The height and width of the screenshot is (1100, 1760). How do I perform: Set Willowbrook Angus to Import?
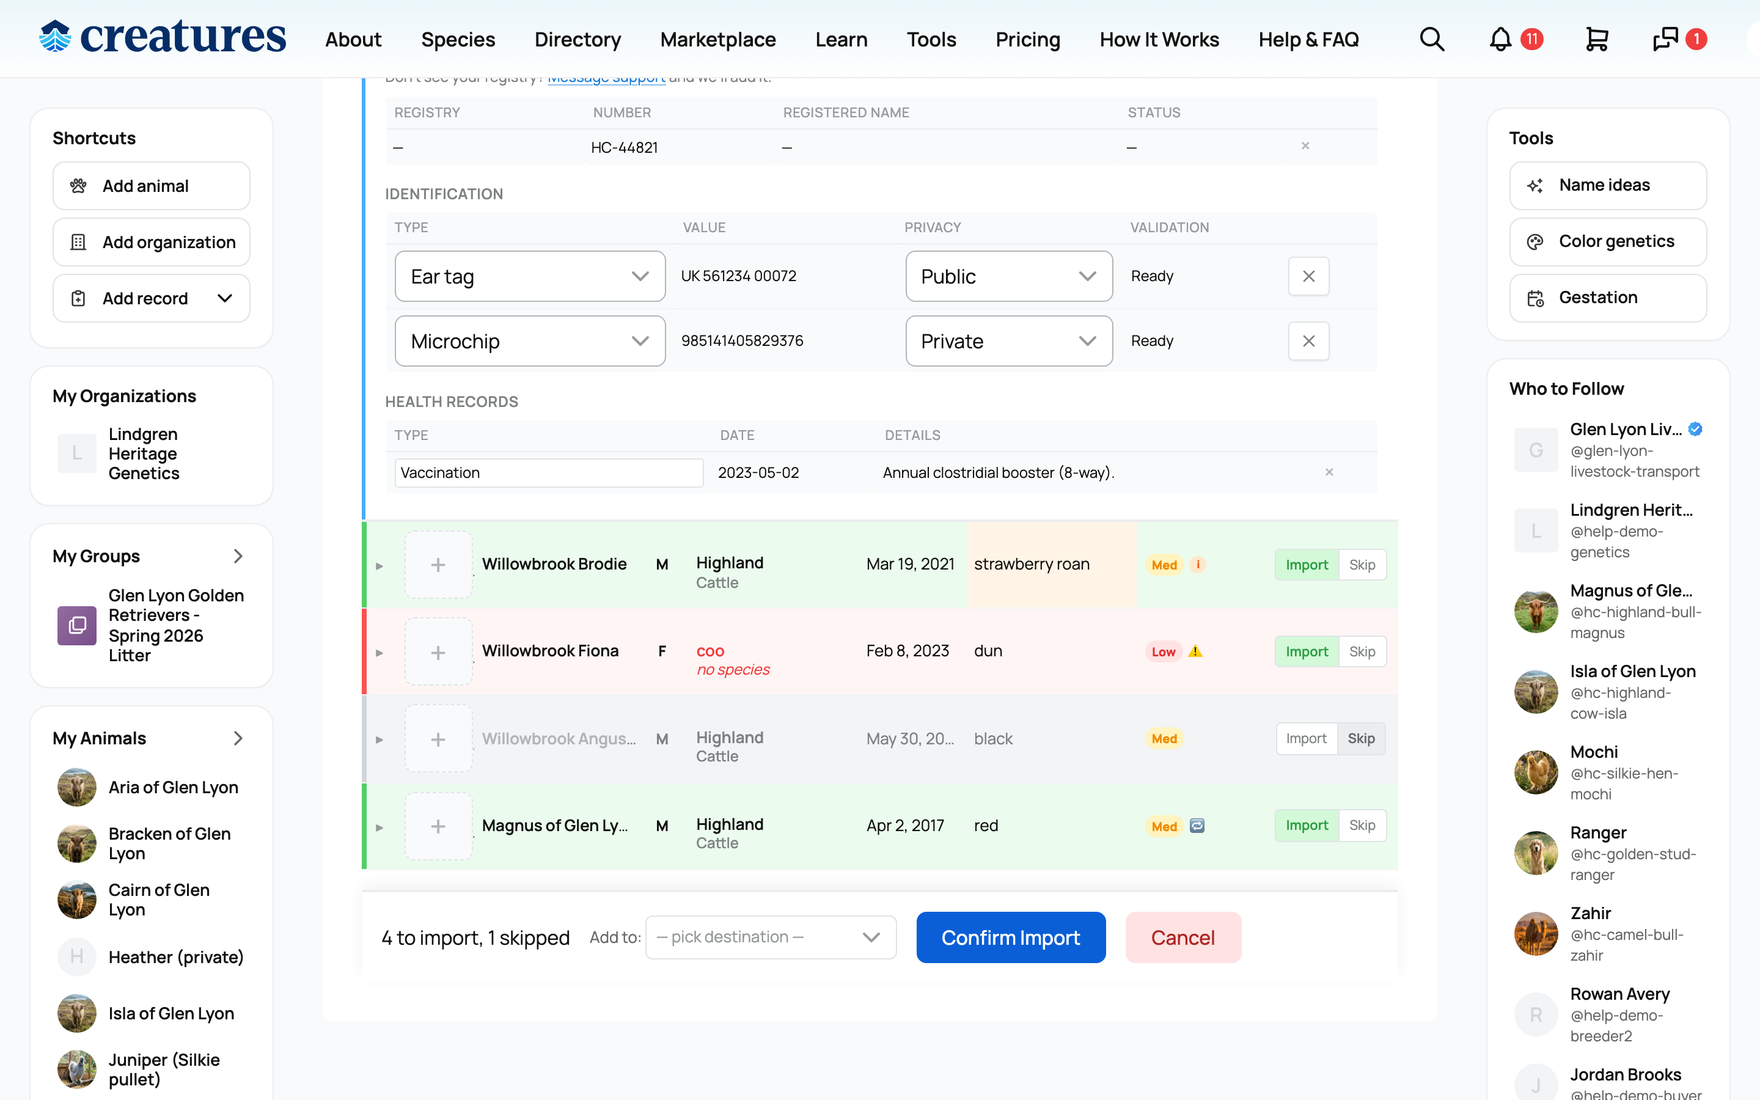tap(1306, 739)
